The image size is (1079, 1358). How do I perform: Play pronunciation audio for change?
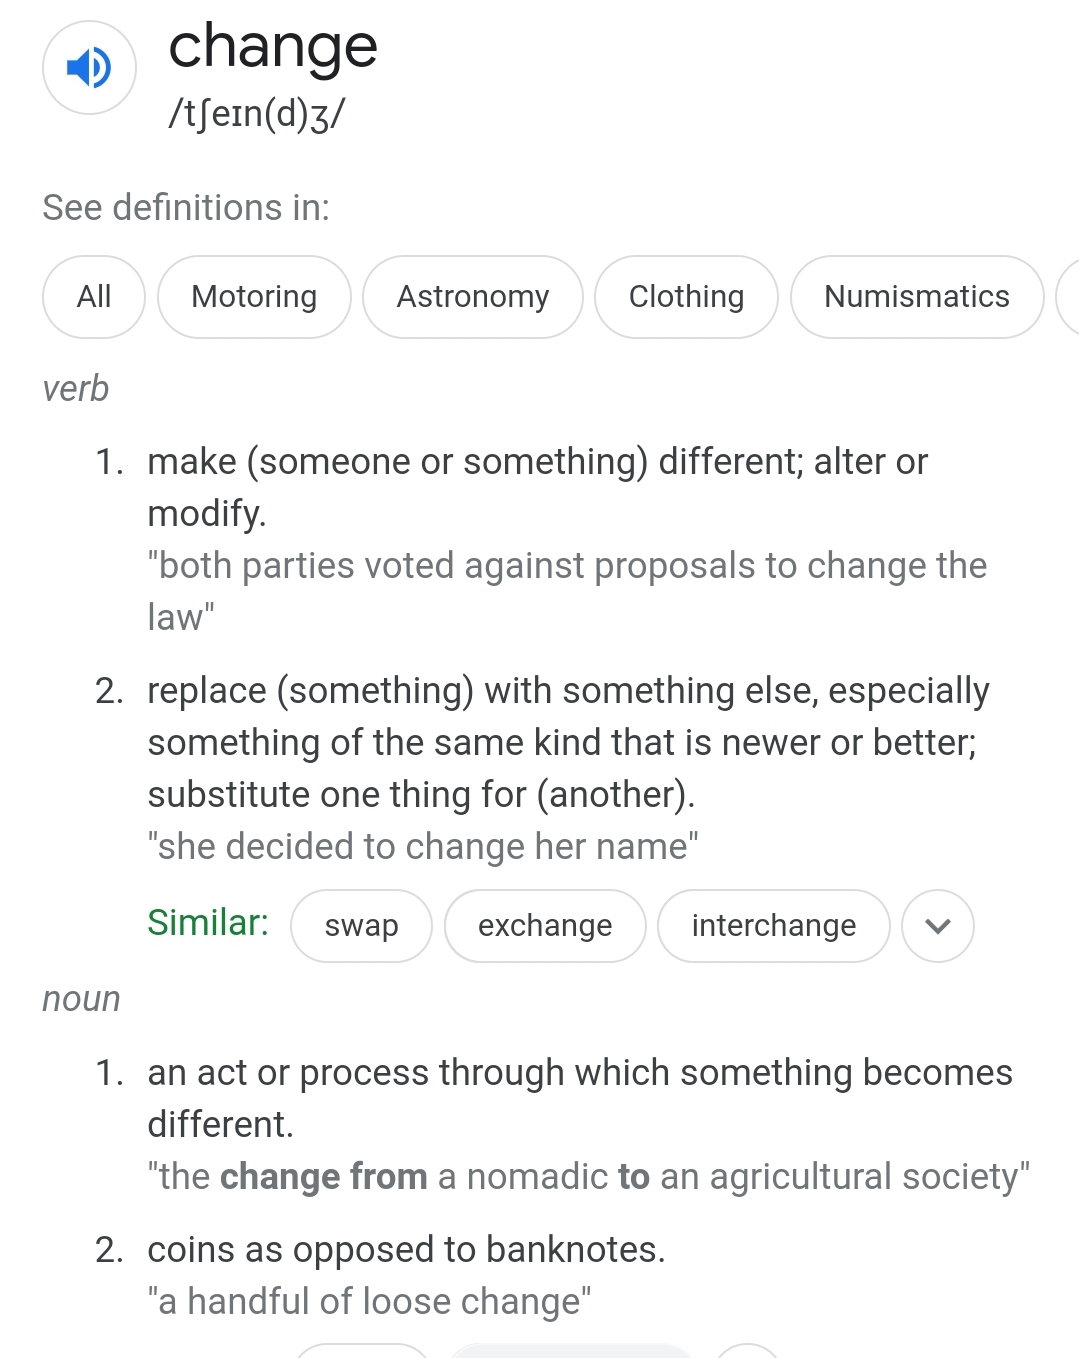89,68
